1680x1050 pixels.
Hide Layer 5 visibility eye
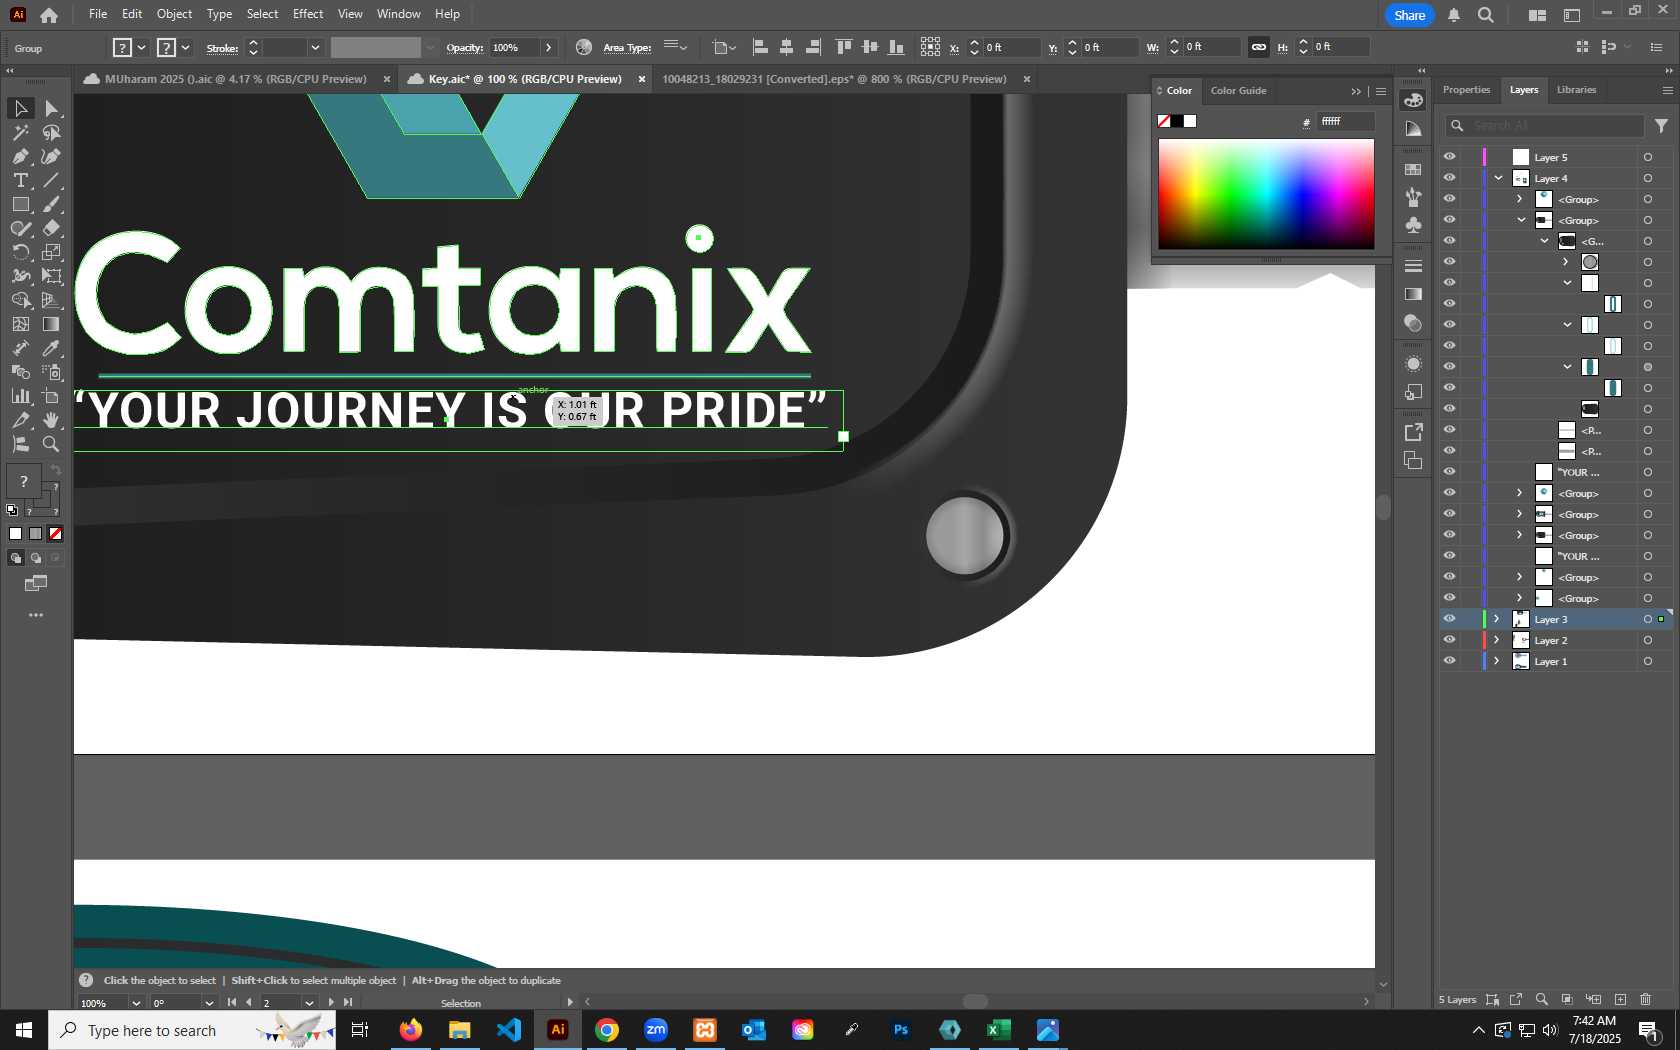(x=1449, y=157)
